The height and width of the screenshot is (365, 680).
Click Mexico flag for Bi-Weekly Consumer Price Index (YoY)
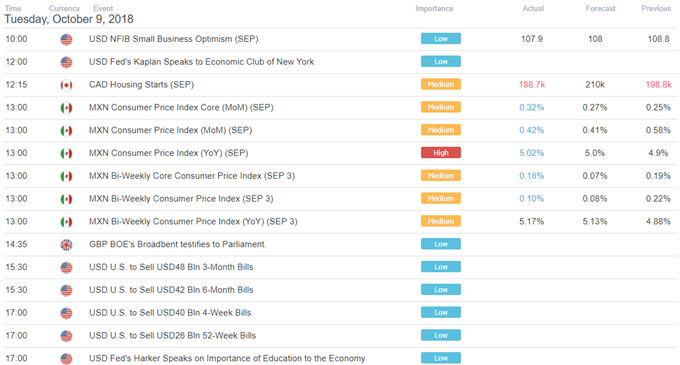pyautogui.click(x=66, y=222)
